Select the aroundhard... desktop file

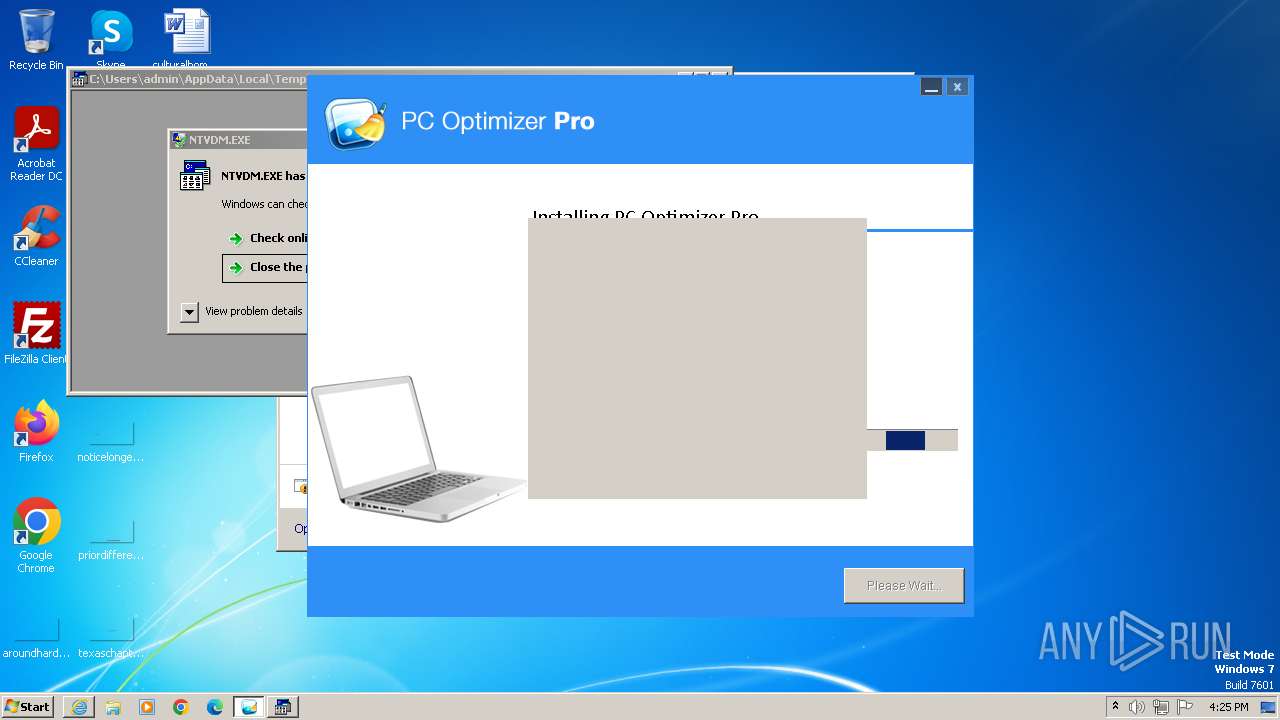coord(36,637)
